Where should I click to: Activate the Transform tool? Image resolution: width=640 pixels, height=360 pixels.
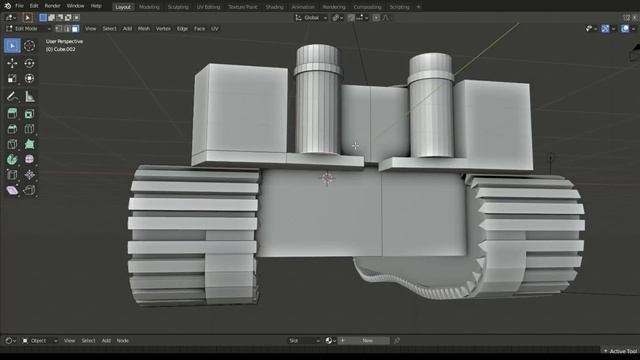(29, 78)
